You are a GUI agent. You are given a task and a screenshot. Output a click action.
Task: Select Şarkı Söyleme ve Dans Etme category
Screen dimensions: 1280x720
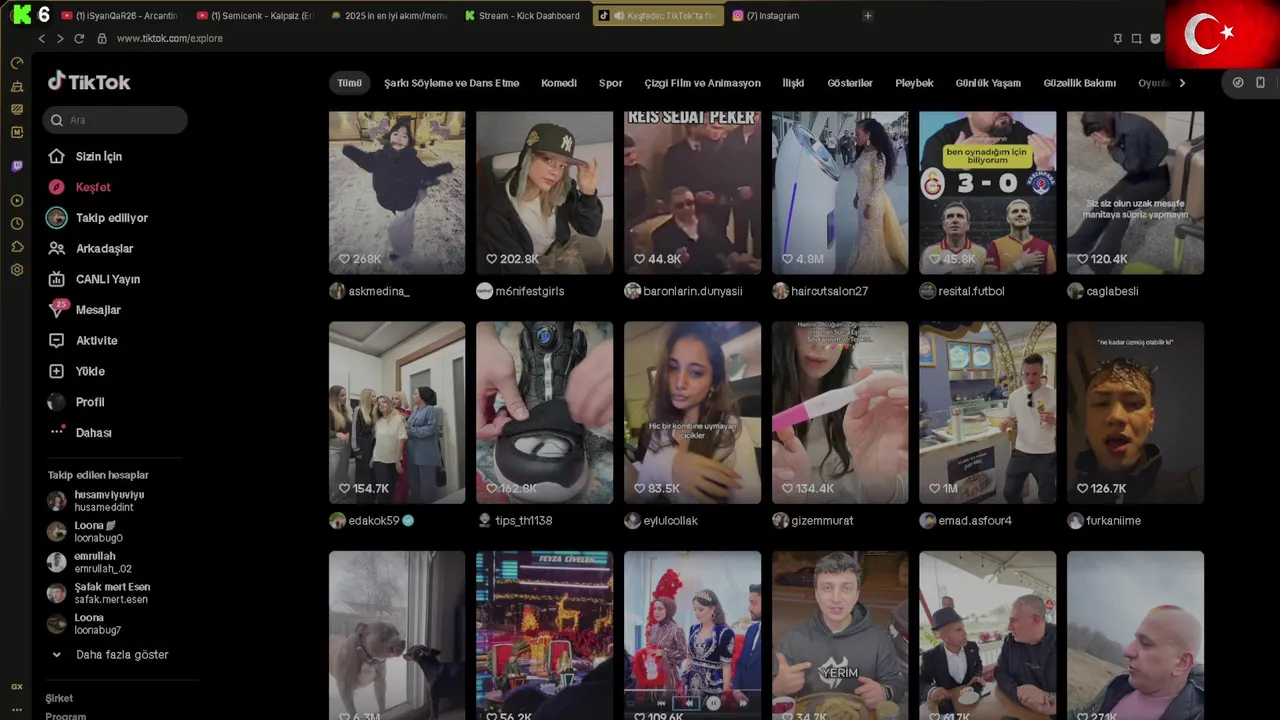coord(451,83)
